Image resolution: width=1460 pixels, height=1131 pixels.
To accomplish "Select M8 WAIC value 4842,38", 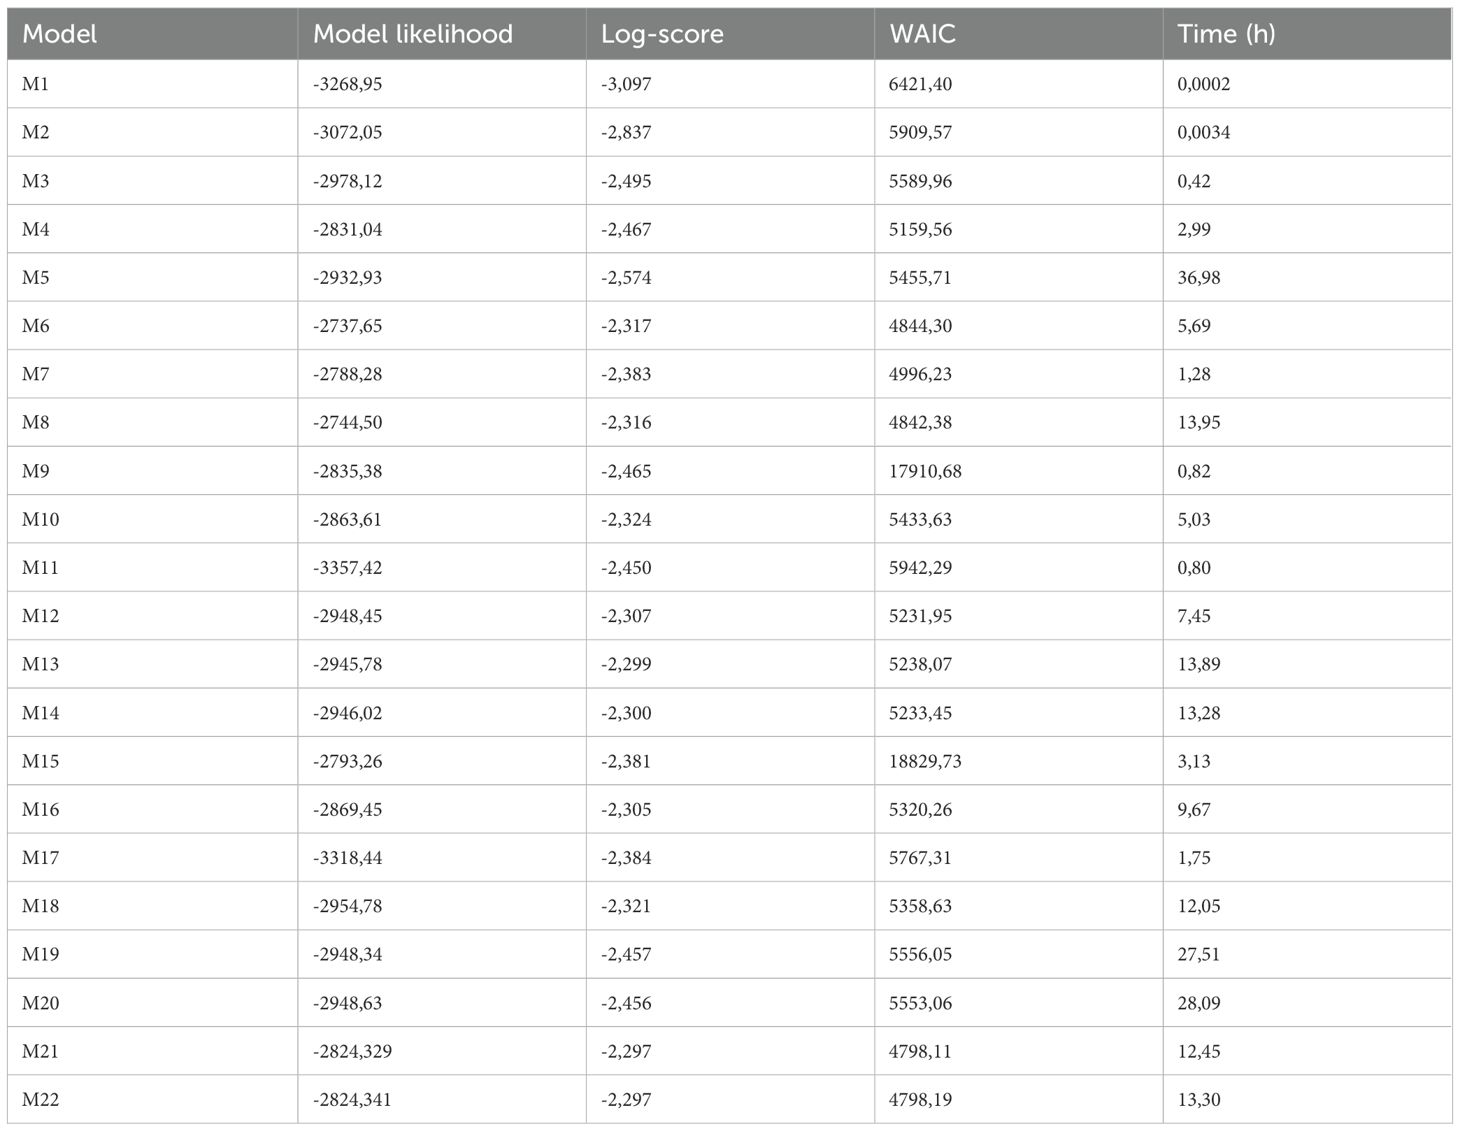I will pyautogui.click(x=920, y=422).
